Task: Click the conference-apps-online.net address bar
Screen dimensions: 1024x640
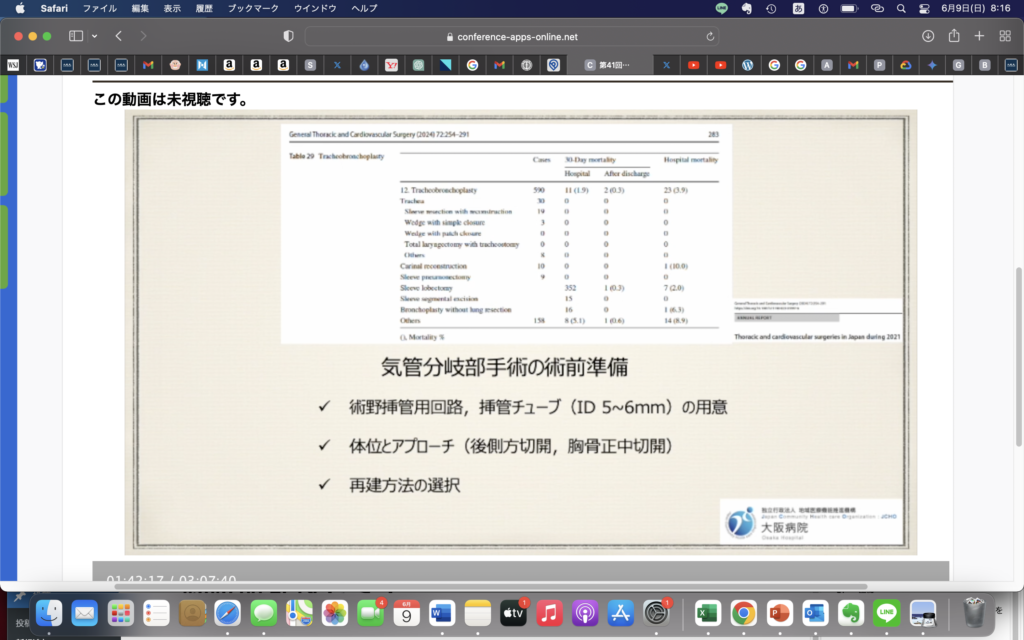Action: [510, 36]
